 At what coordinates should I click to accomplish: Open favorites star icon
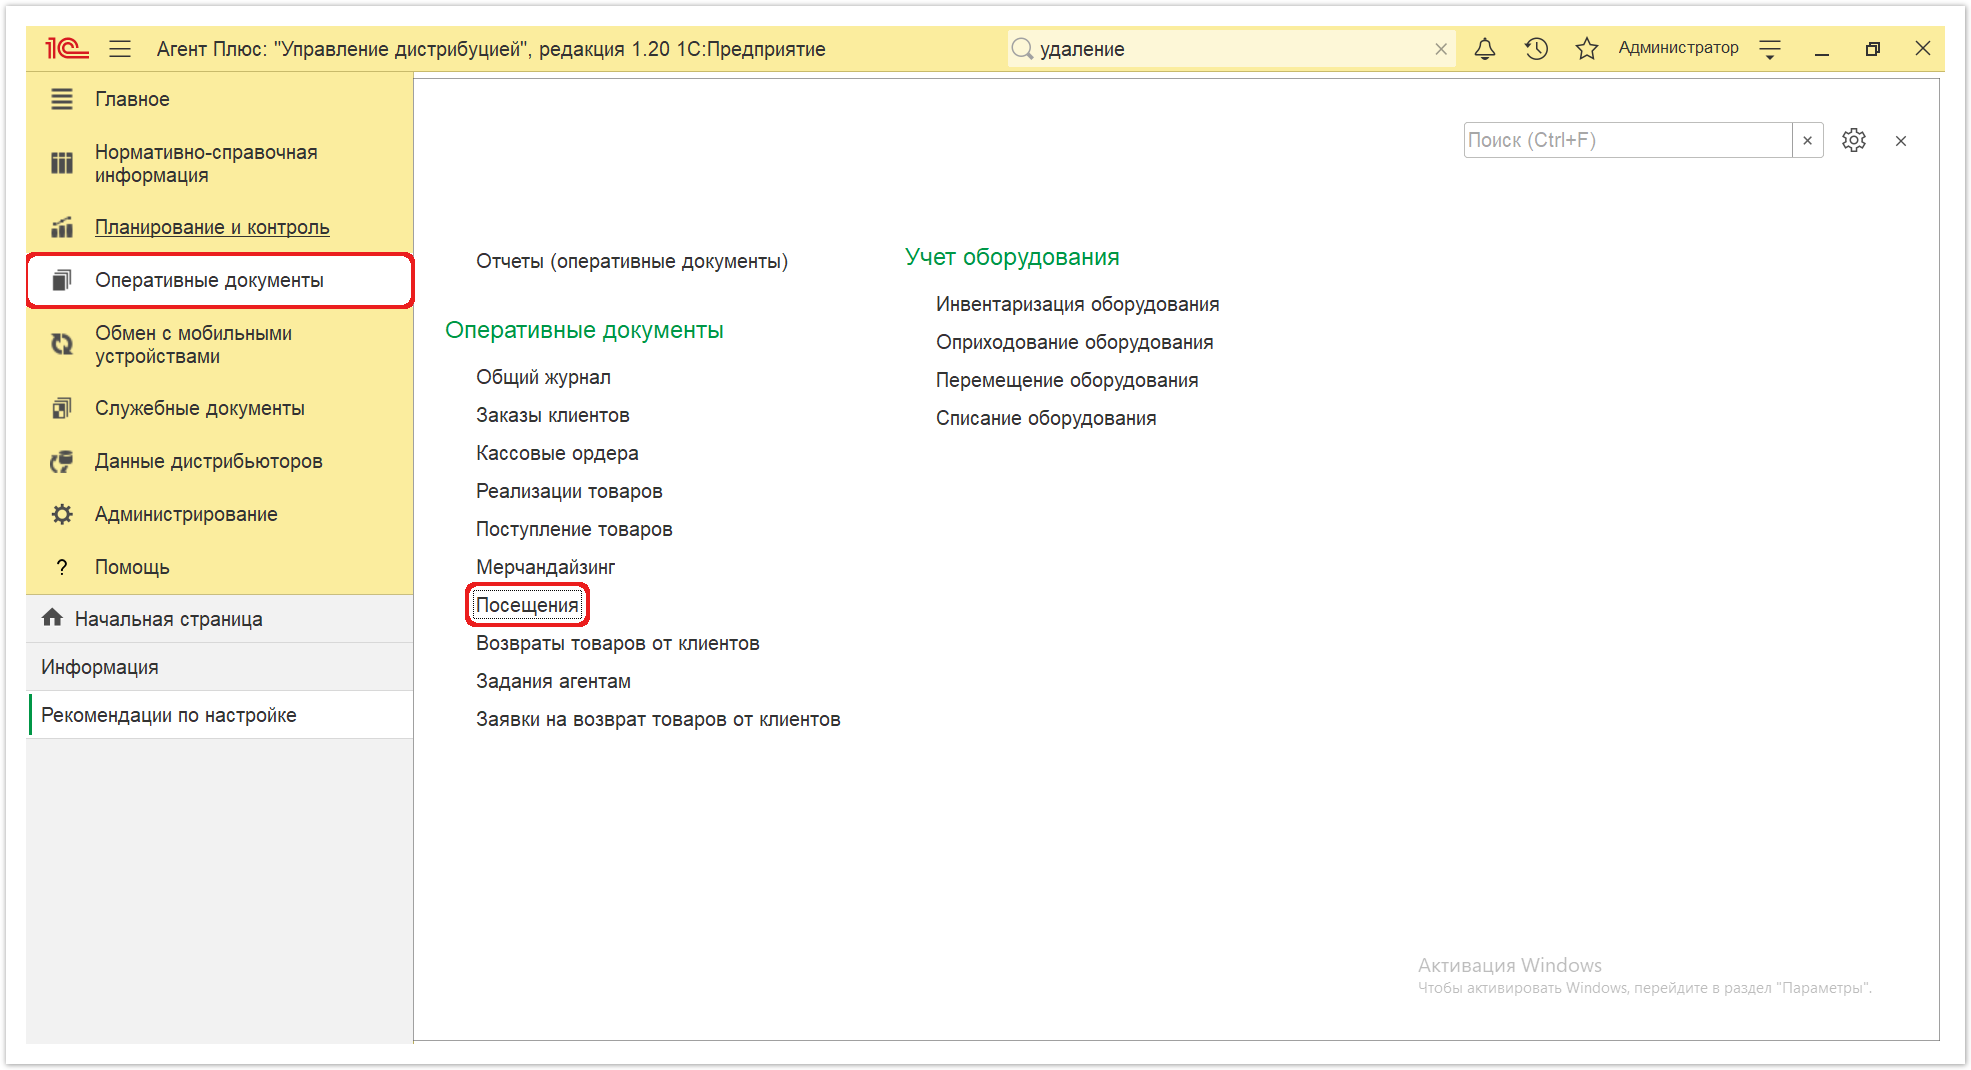coord(1587,48)
